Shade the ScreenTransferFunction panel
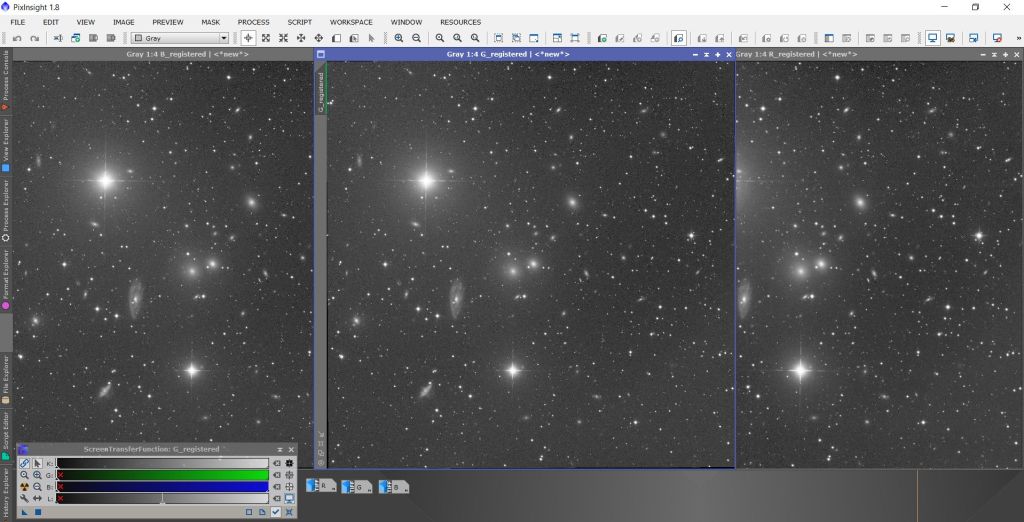 [x=279, y=450]
